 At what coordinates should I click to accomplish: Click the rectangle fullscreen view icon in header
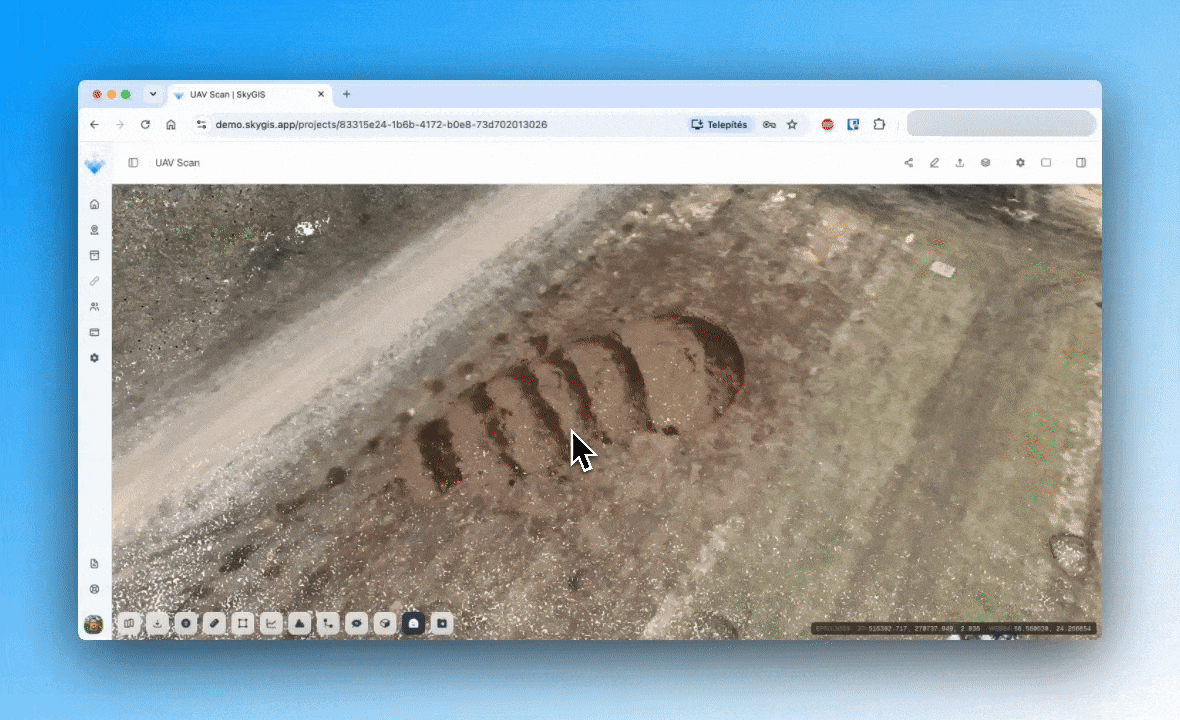[1046, 163]
